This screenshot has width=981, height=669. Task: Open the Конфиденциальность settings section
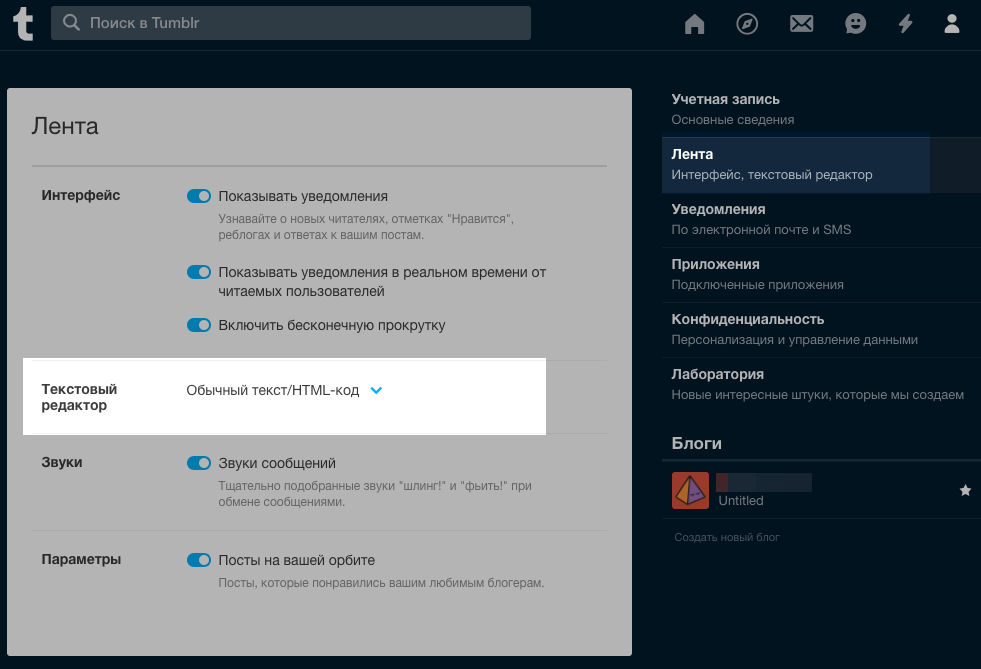tap(821, 330)
